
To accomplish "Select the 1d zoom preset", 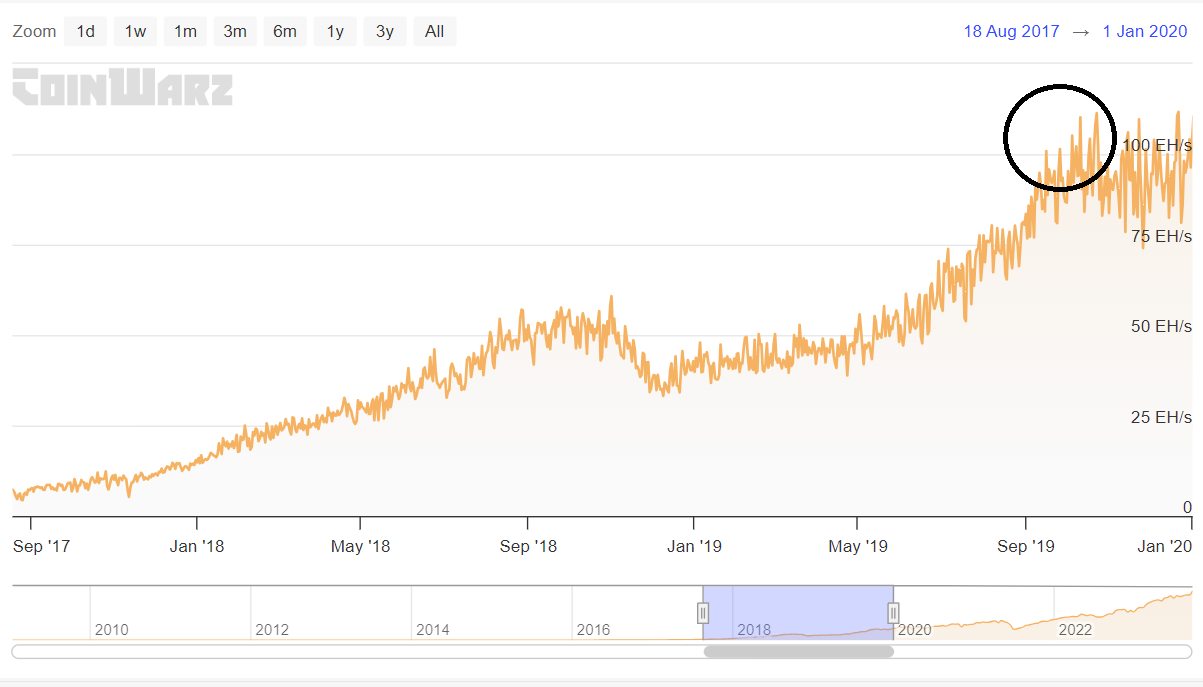I will click(84, 31).
